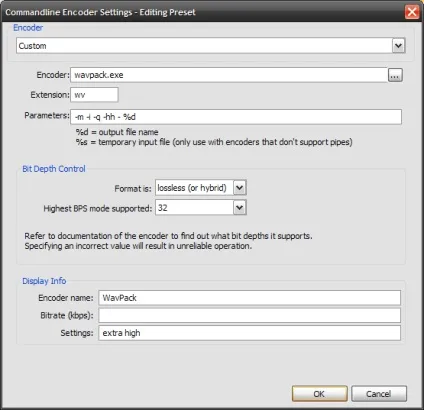
Task: Click the Extension field containing wv
Action: 94,95
